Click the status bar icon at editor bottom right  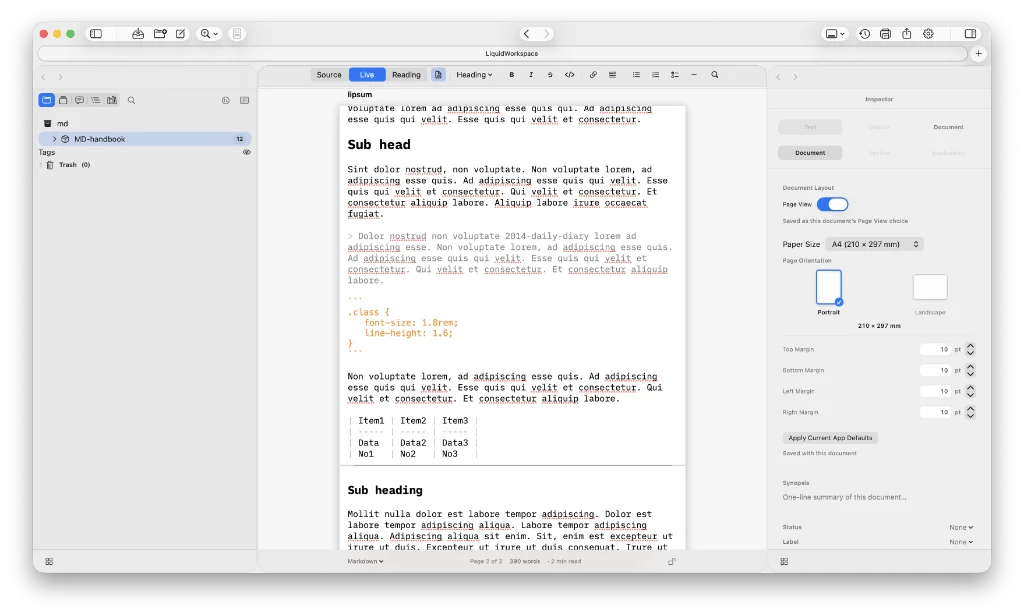pyautogui.click(x=671, y=561)
